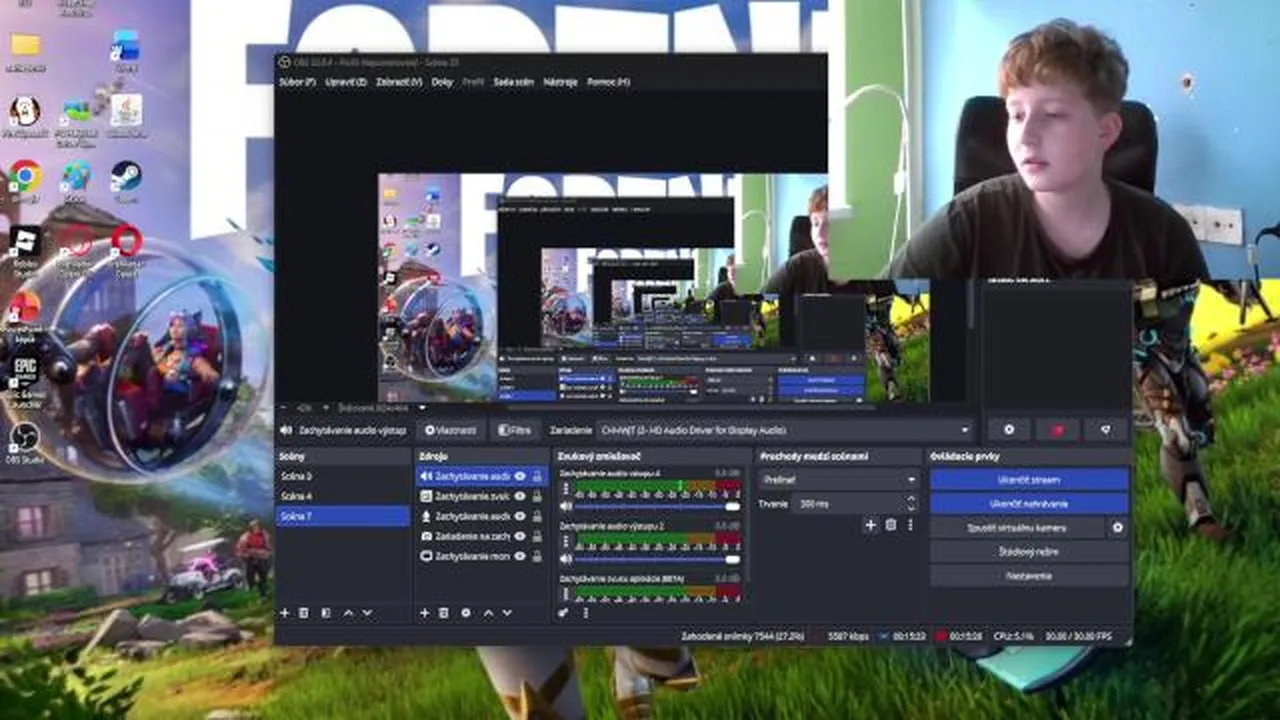
Task: Open the Zobraziť menu
Action: 399,82
